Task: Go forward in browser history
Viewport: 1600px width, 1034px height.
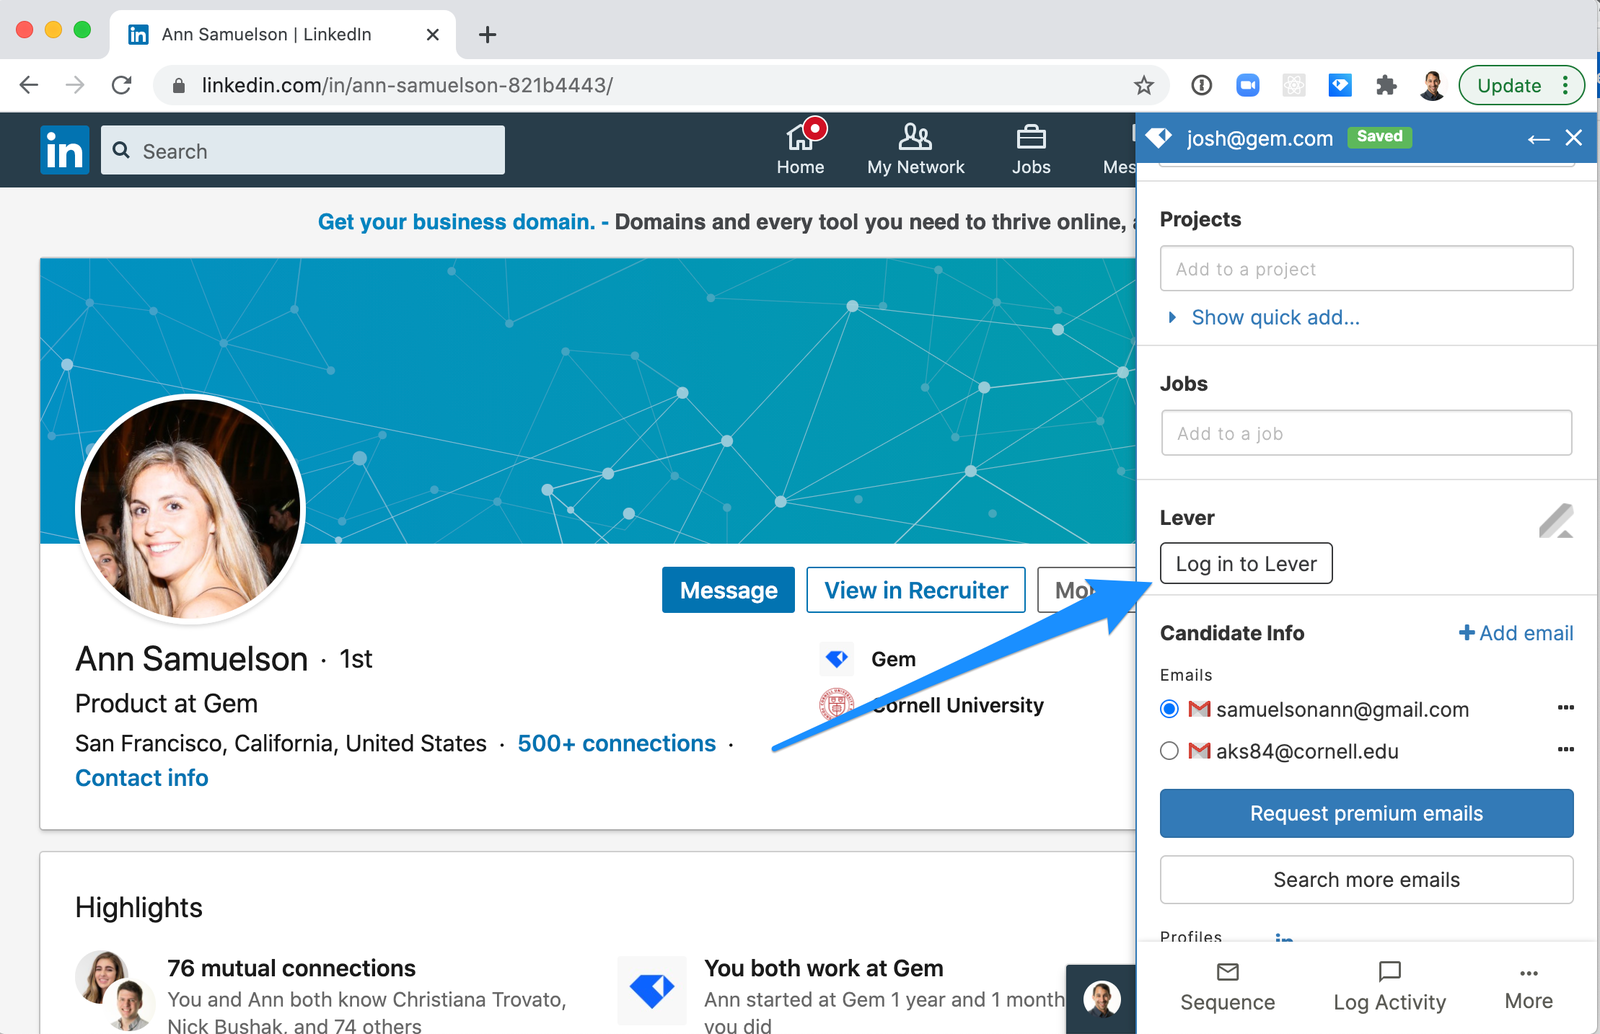Action: tap(75, 85)
